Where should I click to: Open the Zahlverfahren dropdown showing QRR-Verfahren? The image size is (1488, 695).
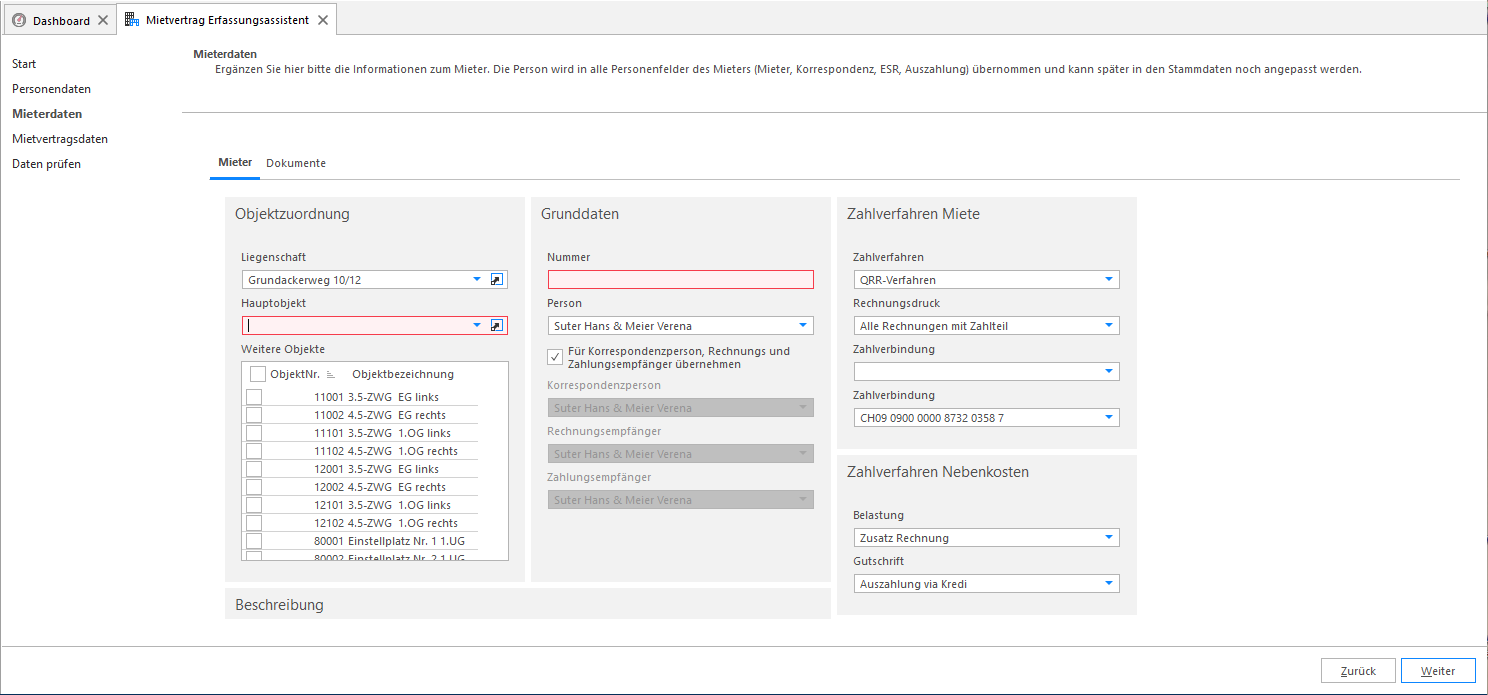tap(1109, 280)
